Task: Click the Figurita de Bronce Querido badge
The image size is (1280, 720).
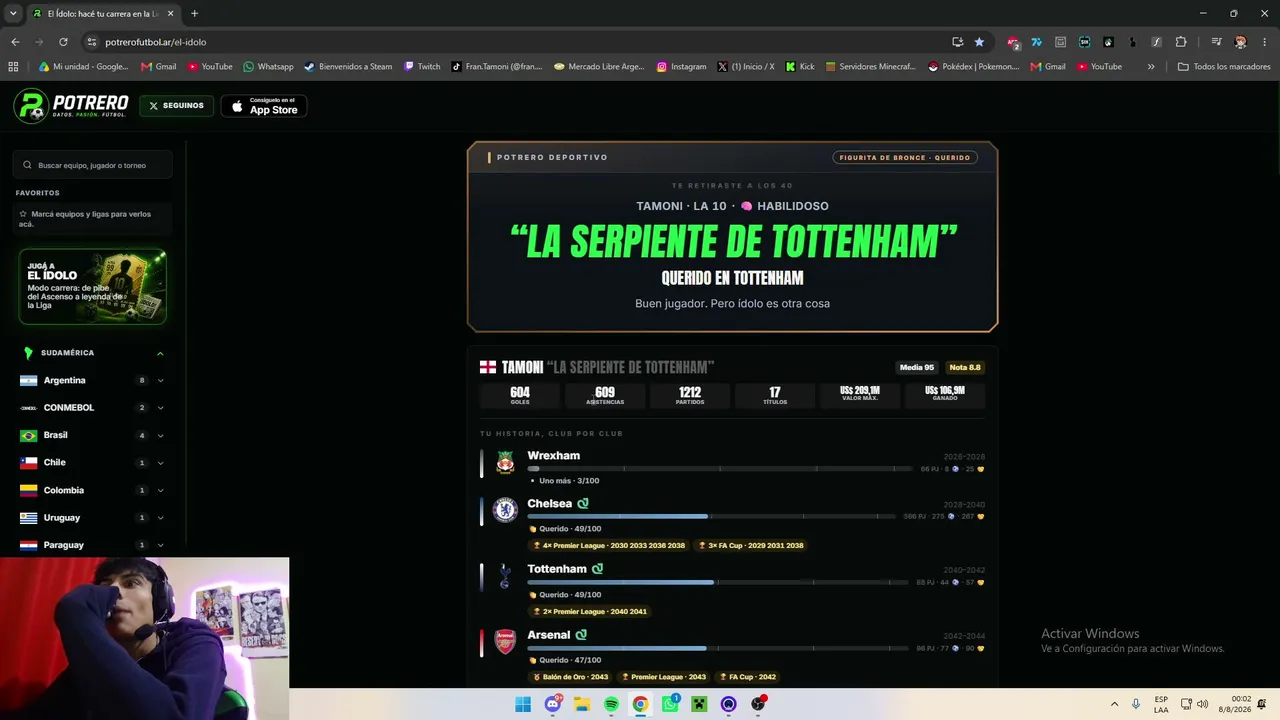Action: coord(905,157)
